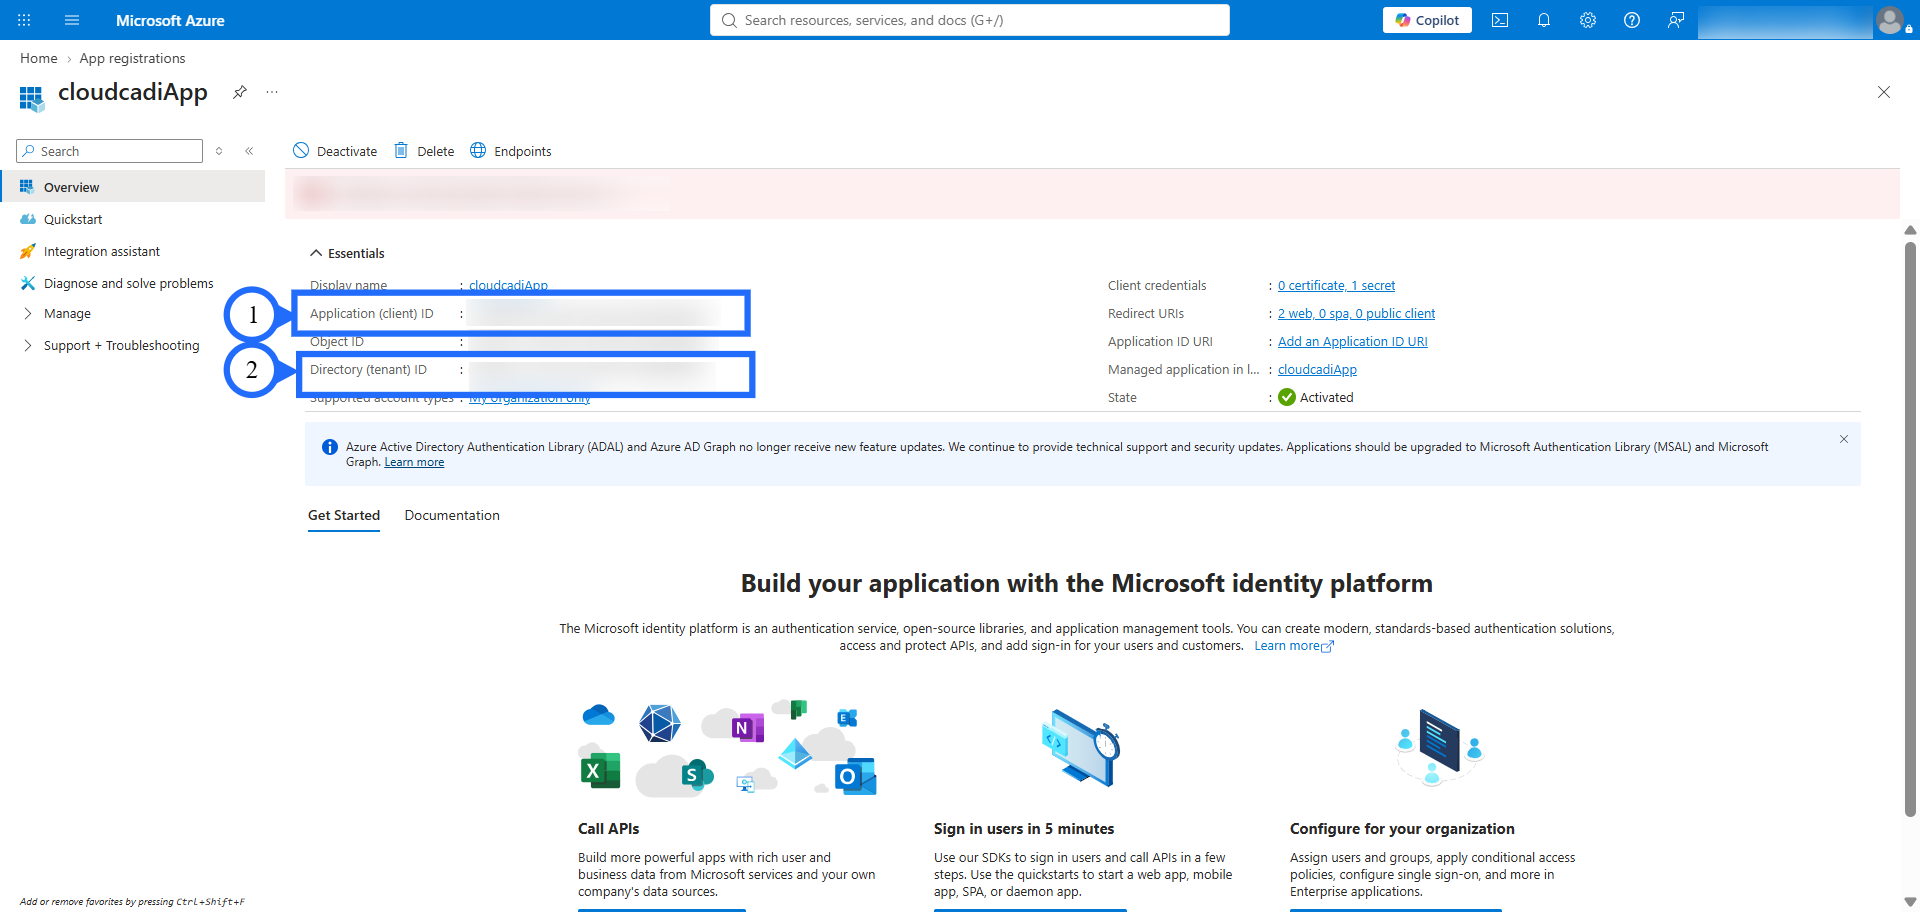Viewport: 1920px width, 912px height.
Task: Open Copilot assistant
Action: coord(1427,20)
